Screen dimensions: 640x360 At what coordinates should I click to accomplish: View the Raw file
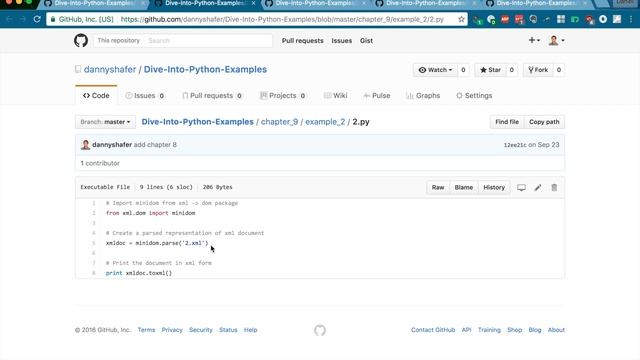(438, 187)
